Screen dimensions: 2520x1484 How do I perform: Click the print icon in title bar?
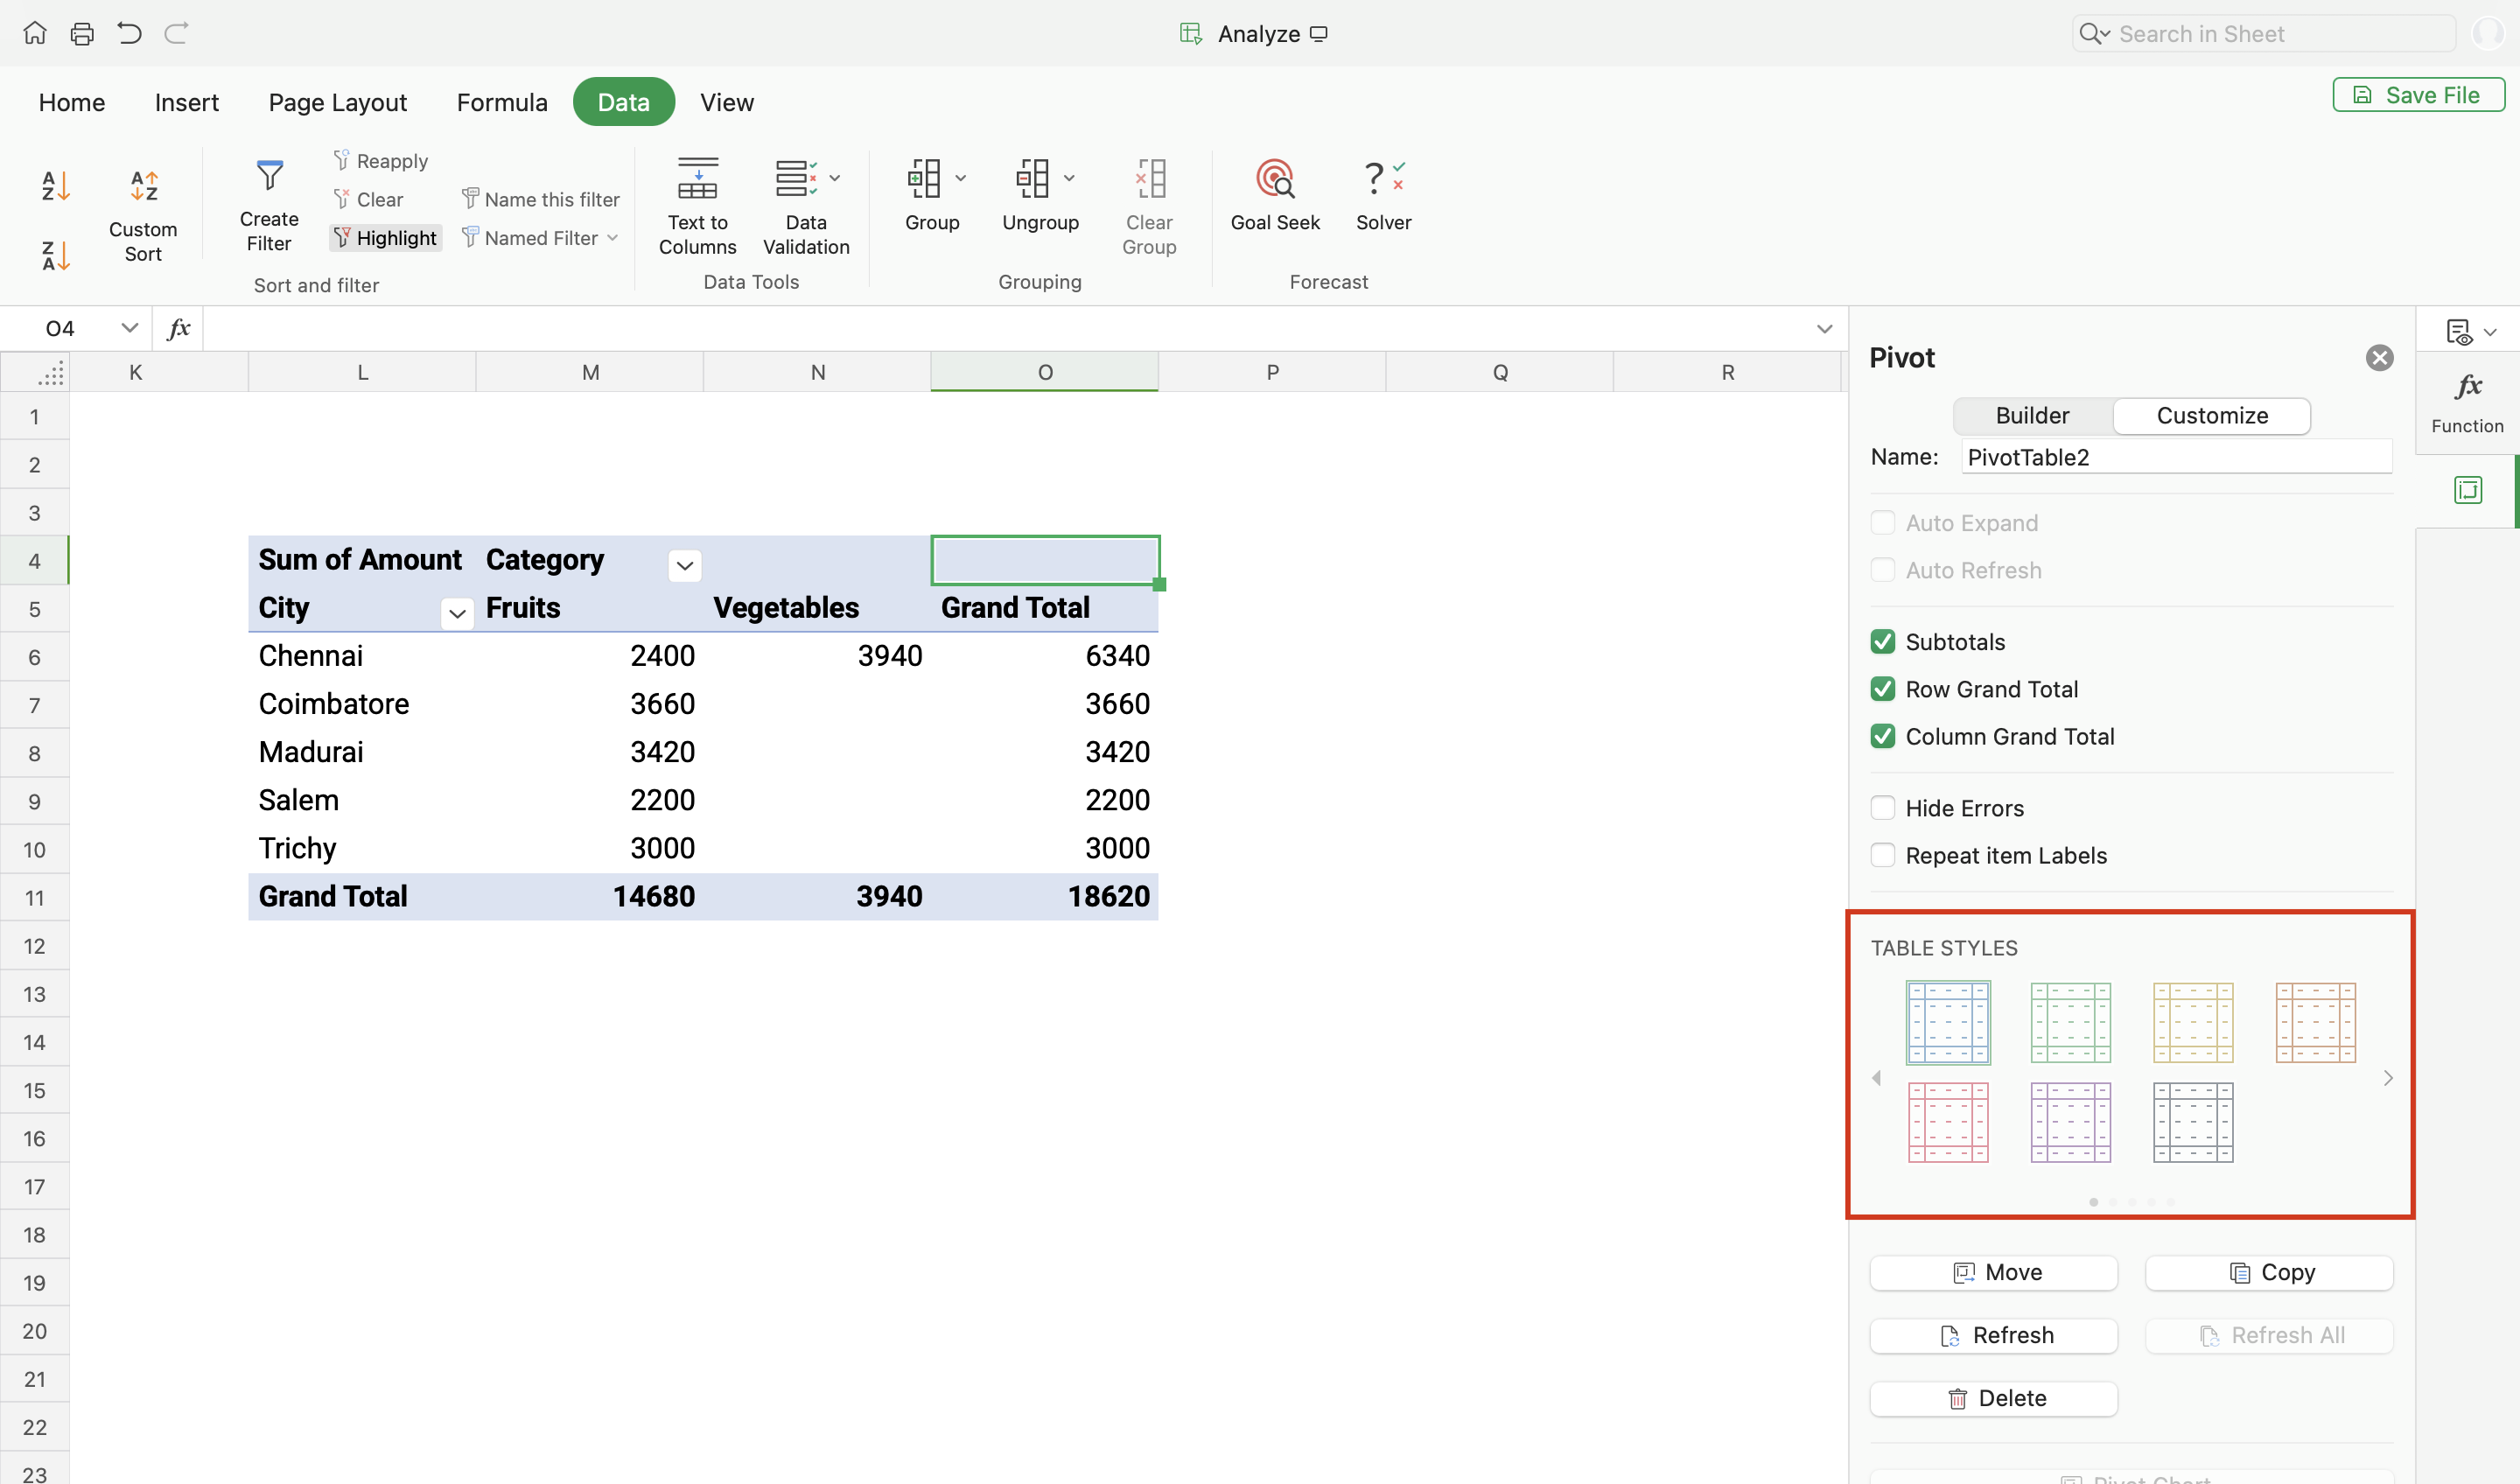[82, 34]
